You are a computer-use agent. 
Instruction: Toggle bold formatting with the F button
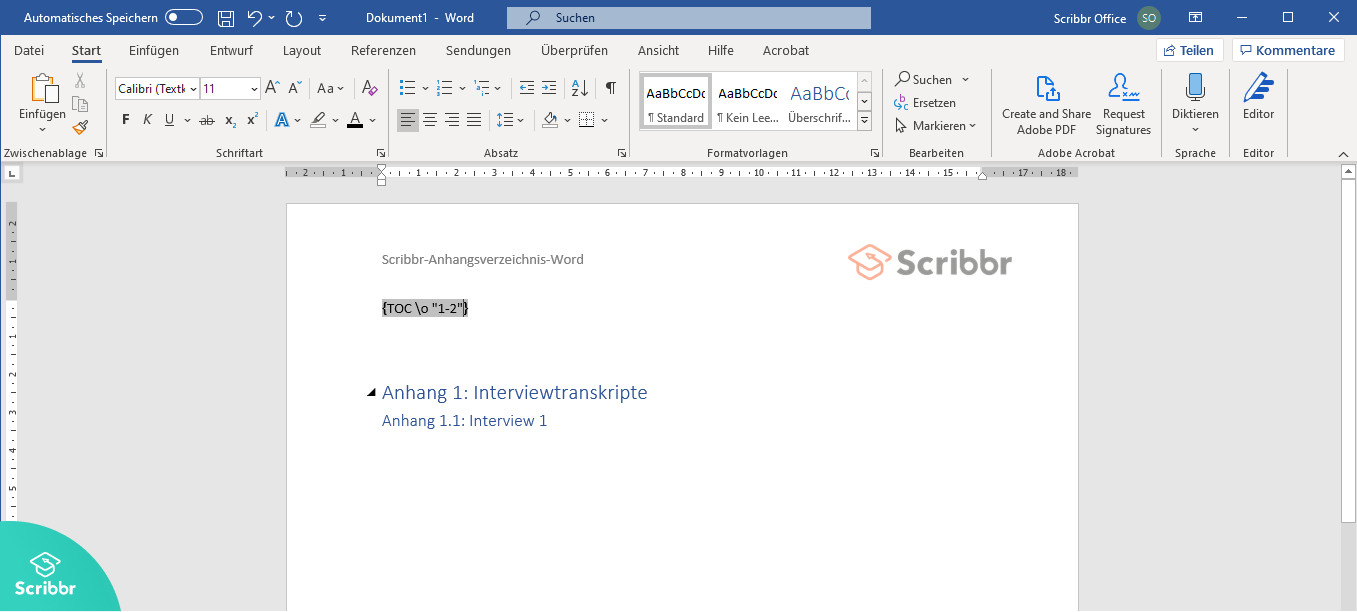point(125,120)
